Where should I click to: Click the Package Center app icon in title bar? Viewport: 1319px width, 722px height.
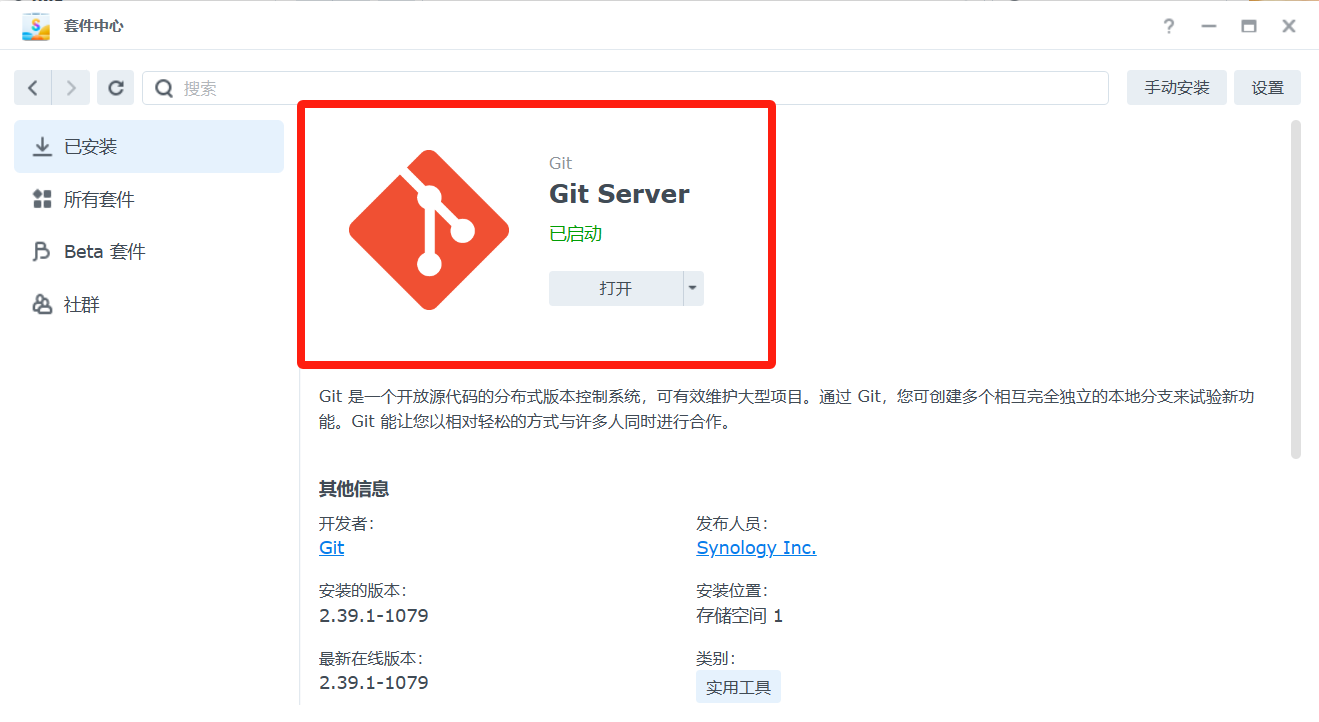(x=36, y=26)
